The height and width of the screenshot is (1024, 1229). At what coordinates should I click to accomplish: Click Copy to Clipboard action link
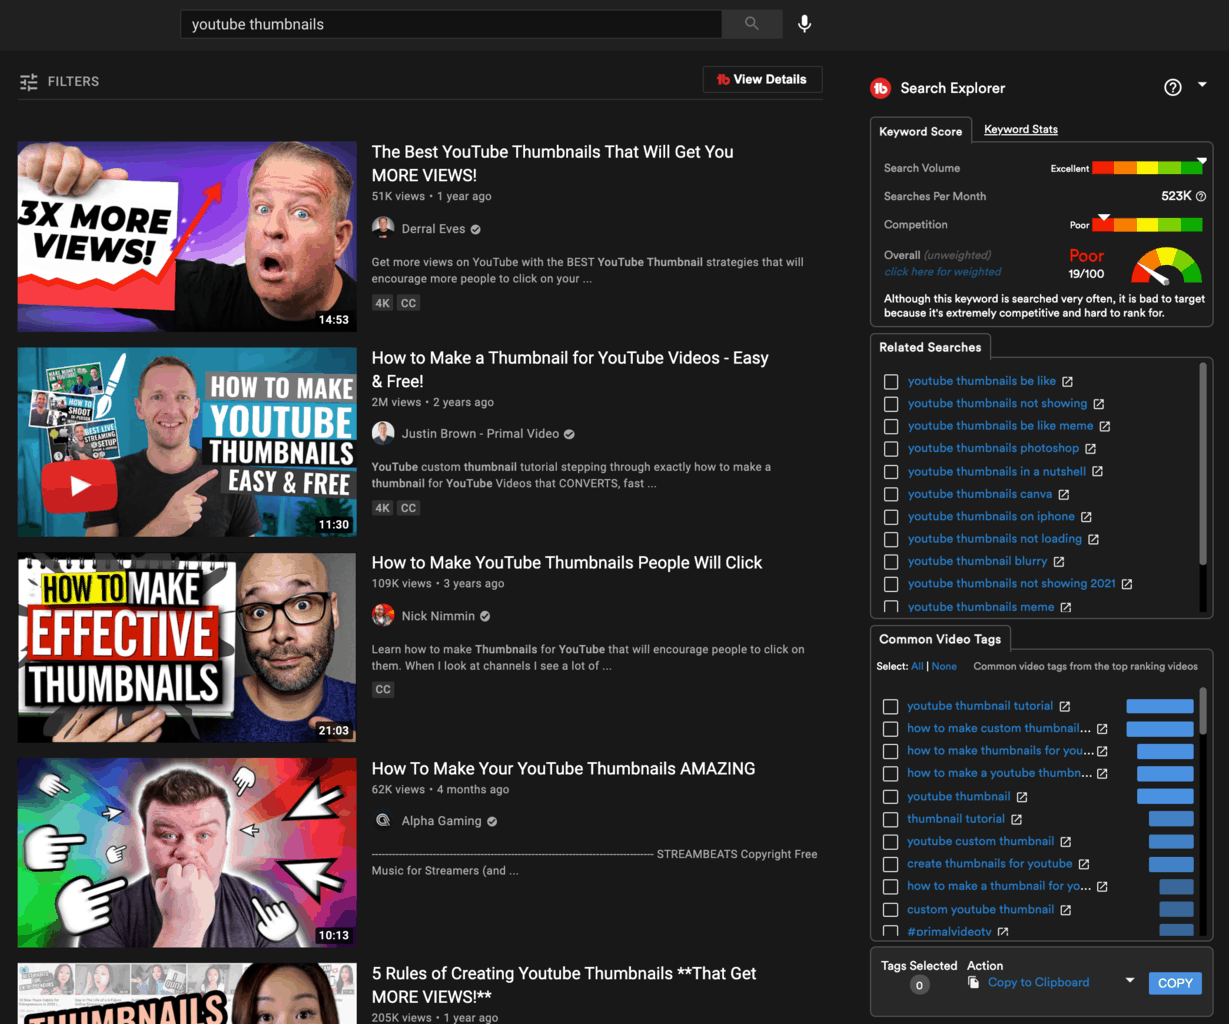(x=1038, y=983)
